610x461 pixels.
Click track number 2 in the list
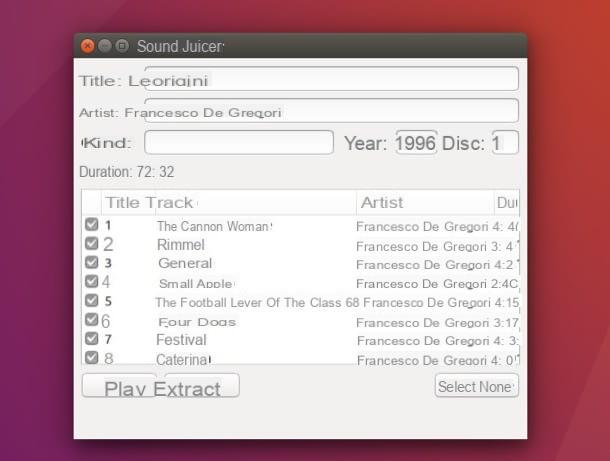click(108, 244)
